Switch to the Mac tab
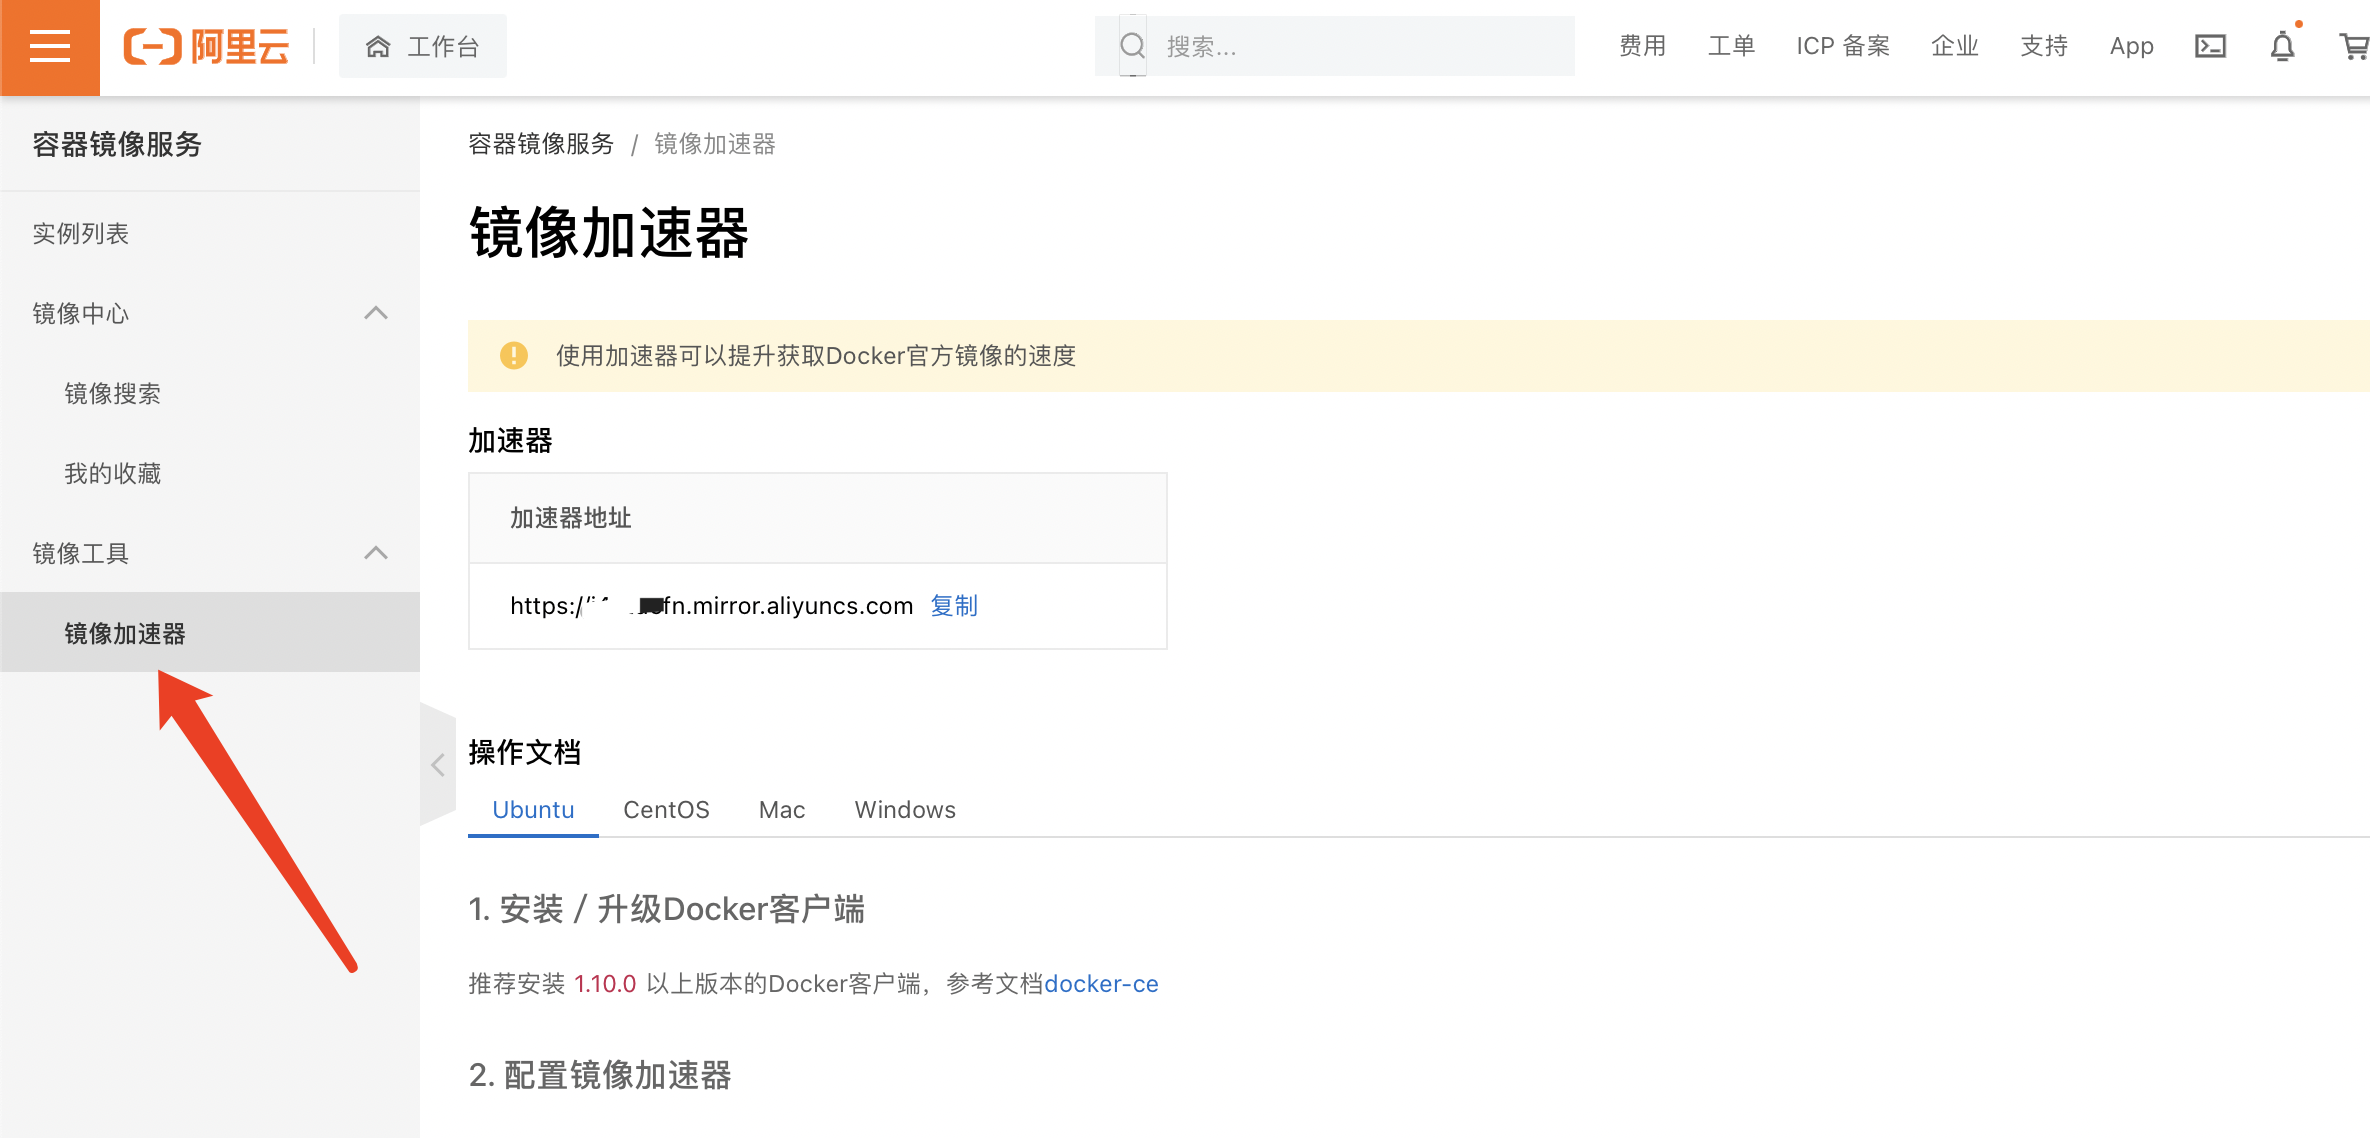 tap(782, 809)
